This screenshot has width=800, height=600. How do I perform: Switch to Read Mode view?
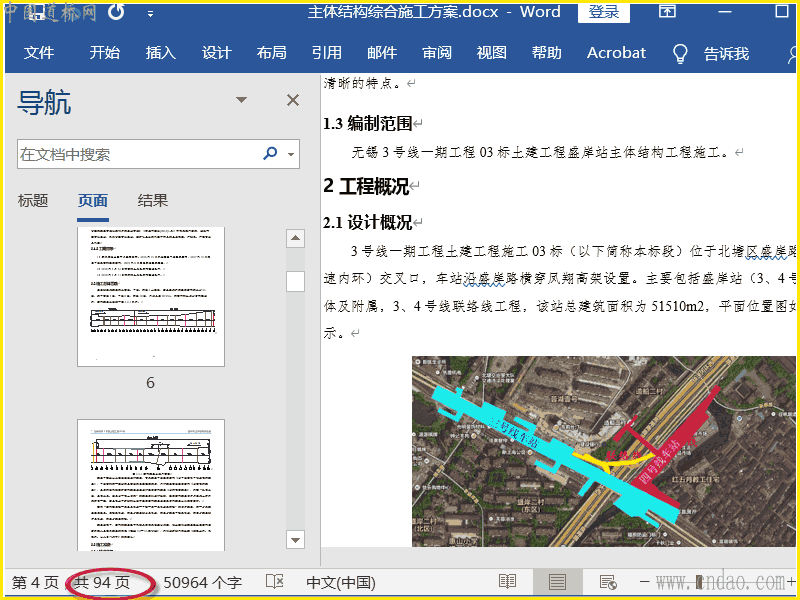click(508, 582)
